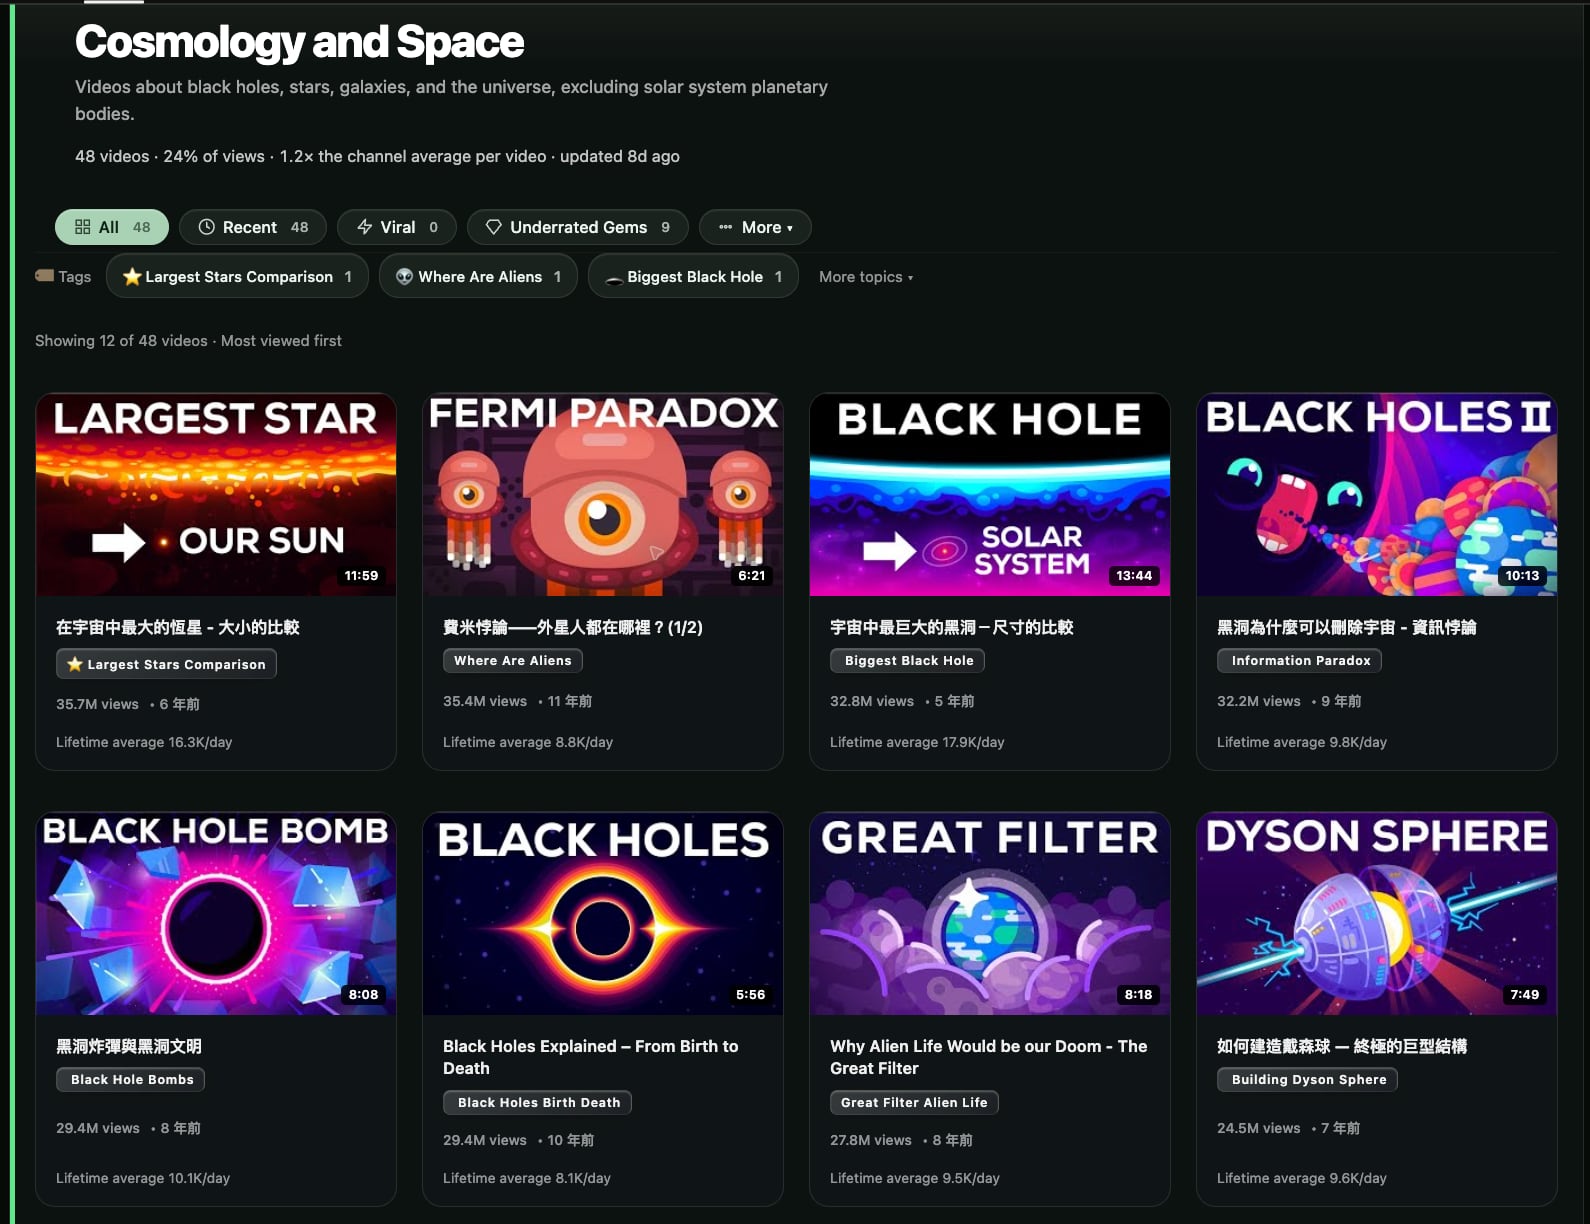Click the Information Paradox tag

[x=1301, y=660]
